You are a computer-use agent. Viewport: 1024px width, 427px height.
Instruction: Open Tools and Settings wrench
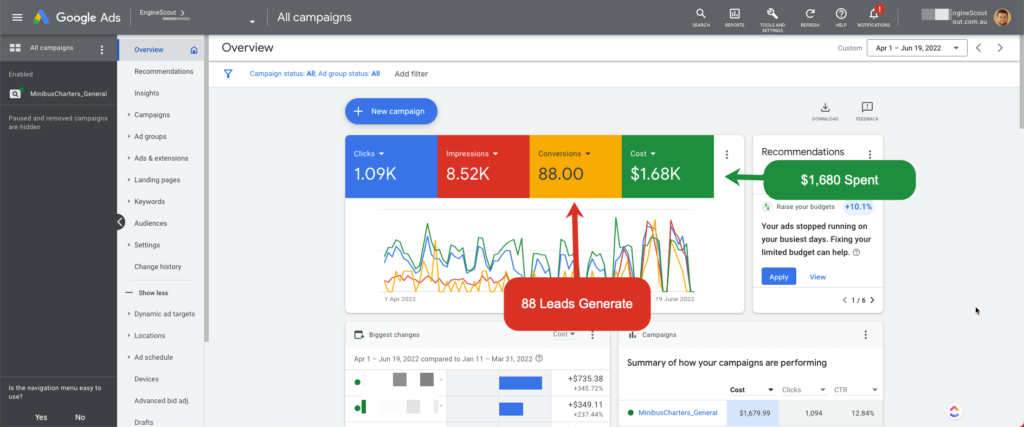point(772,15)
